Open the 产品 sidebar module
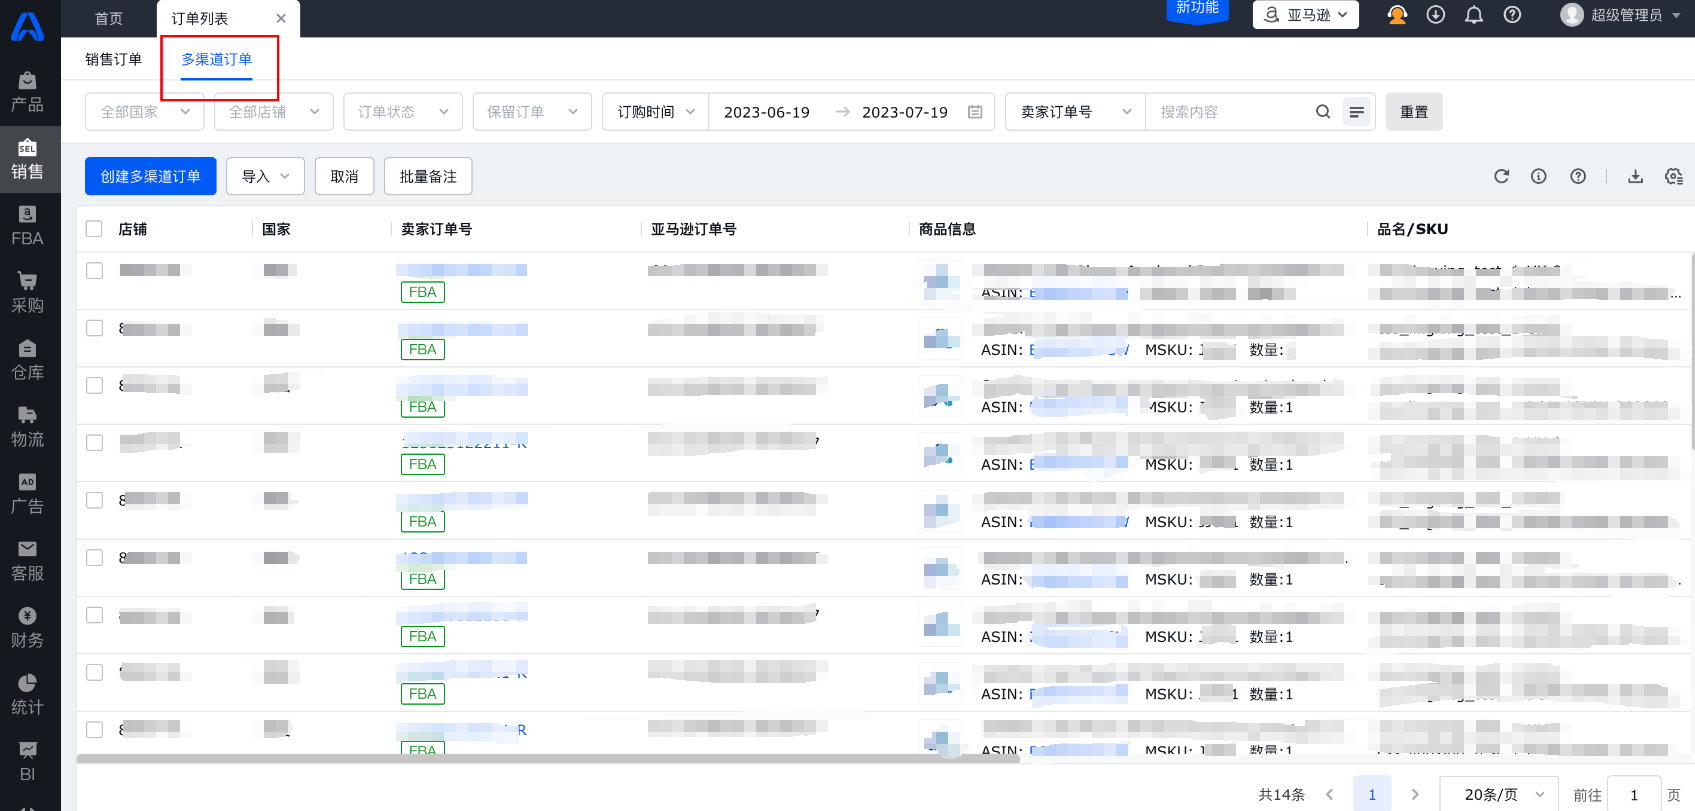1695x811 pixels. [x=27, y=91]
